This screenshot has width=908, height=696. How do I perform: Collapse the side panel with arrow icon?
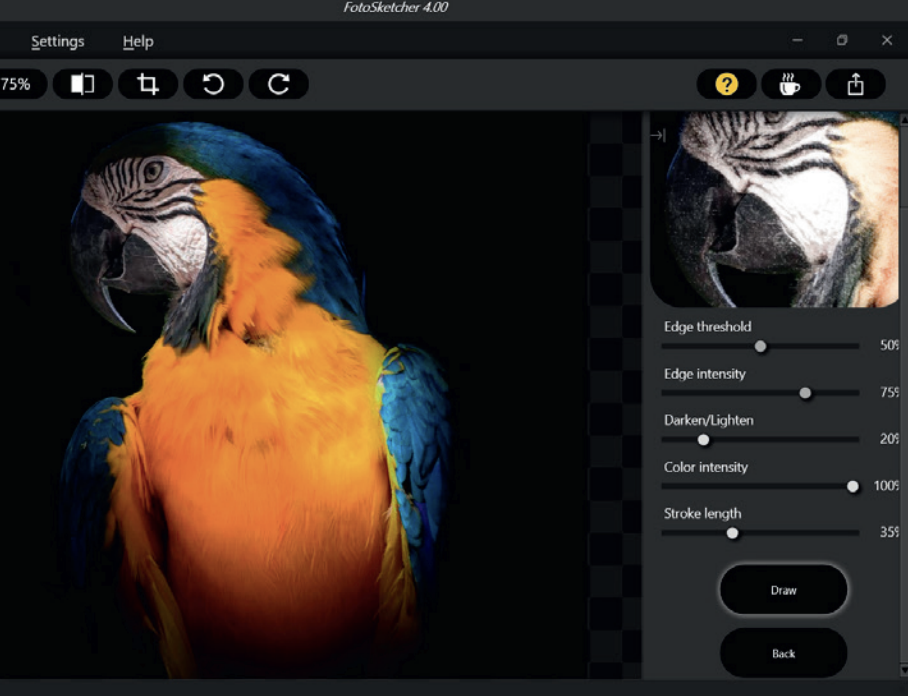[x=657, y=136]
